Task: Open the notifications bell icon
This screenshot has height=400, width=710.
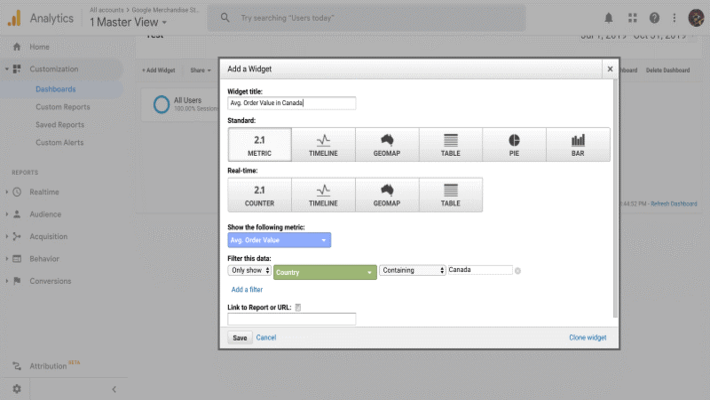Action: click(x=610, y=18)
